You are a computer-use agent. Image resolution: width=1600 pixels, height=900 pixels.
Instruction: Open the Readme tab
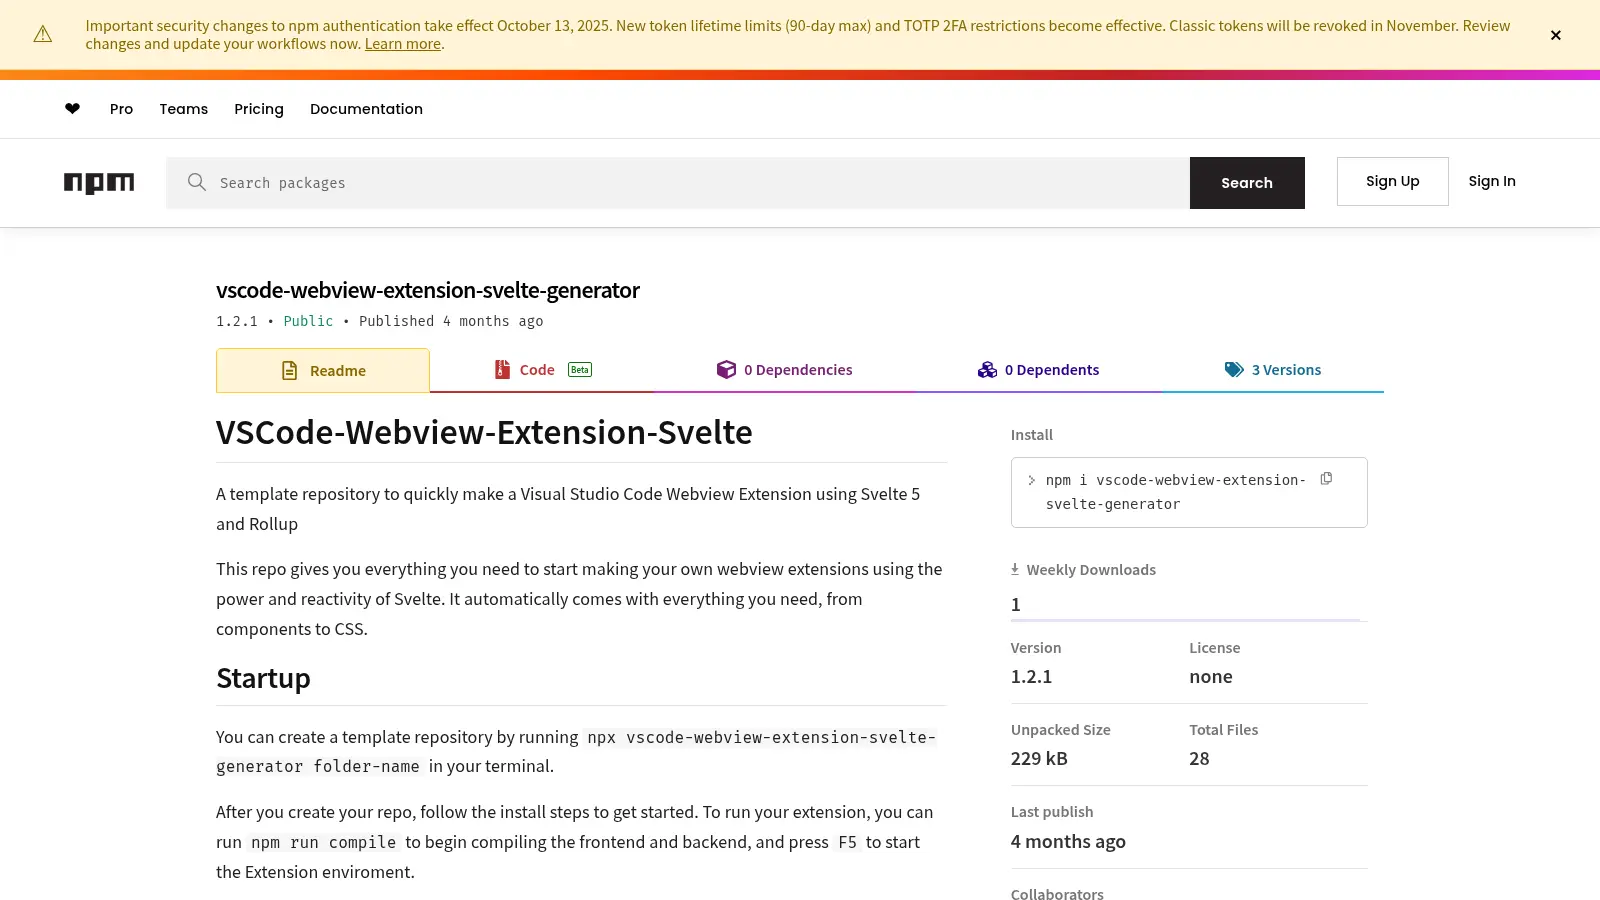coord(323,371)
